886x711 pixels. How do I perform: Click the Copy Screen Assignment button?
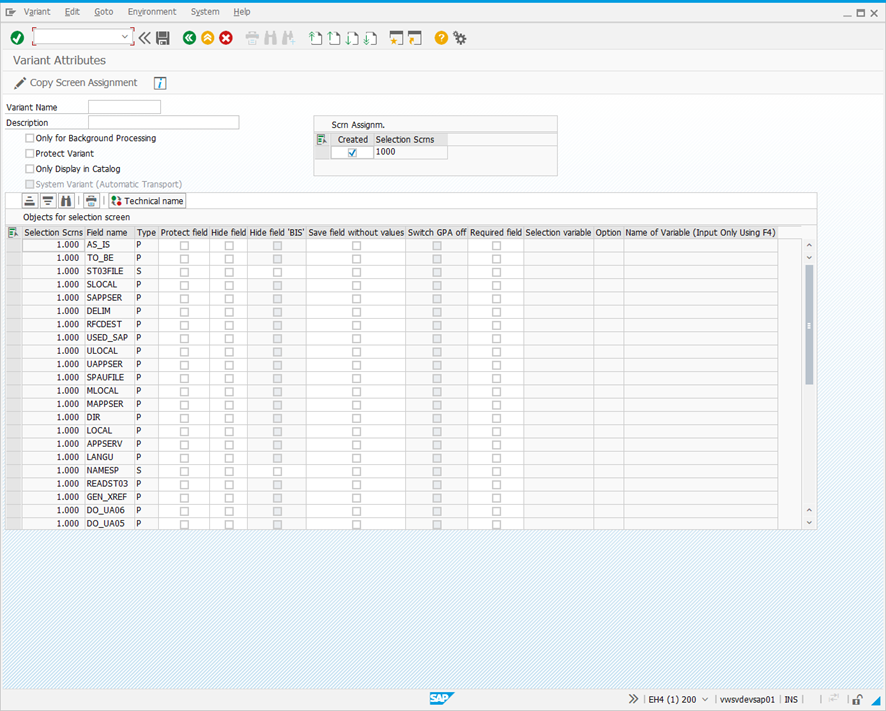click(x=76, y=83)
